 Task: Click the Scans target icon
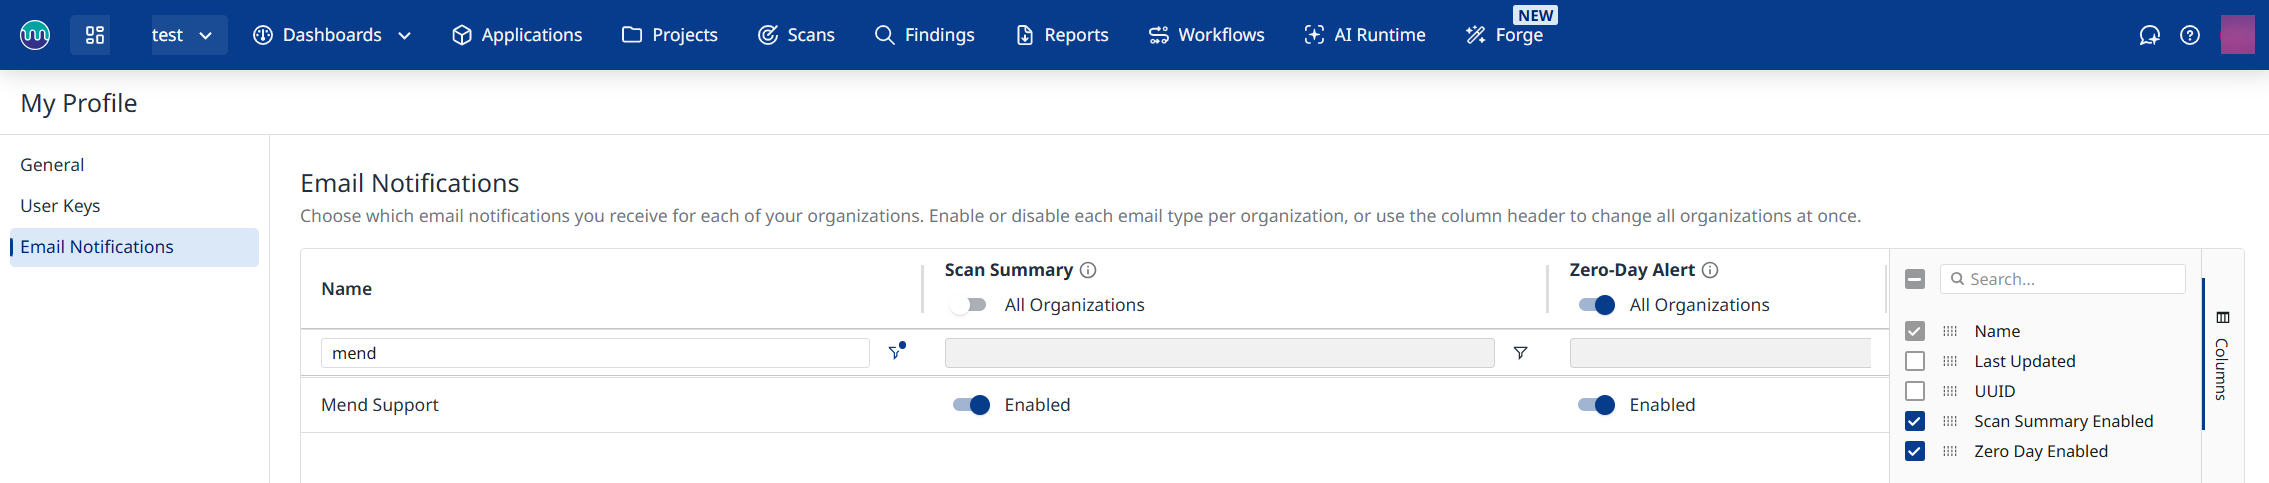tap(768, 35)
